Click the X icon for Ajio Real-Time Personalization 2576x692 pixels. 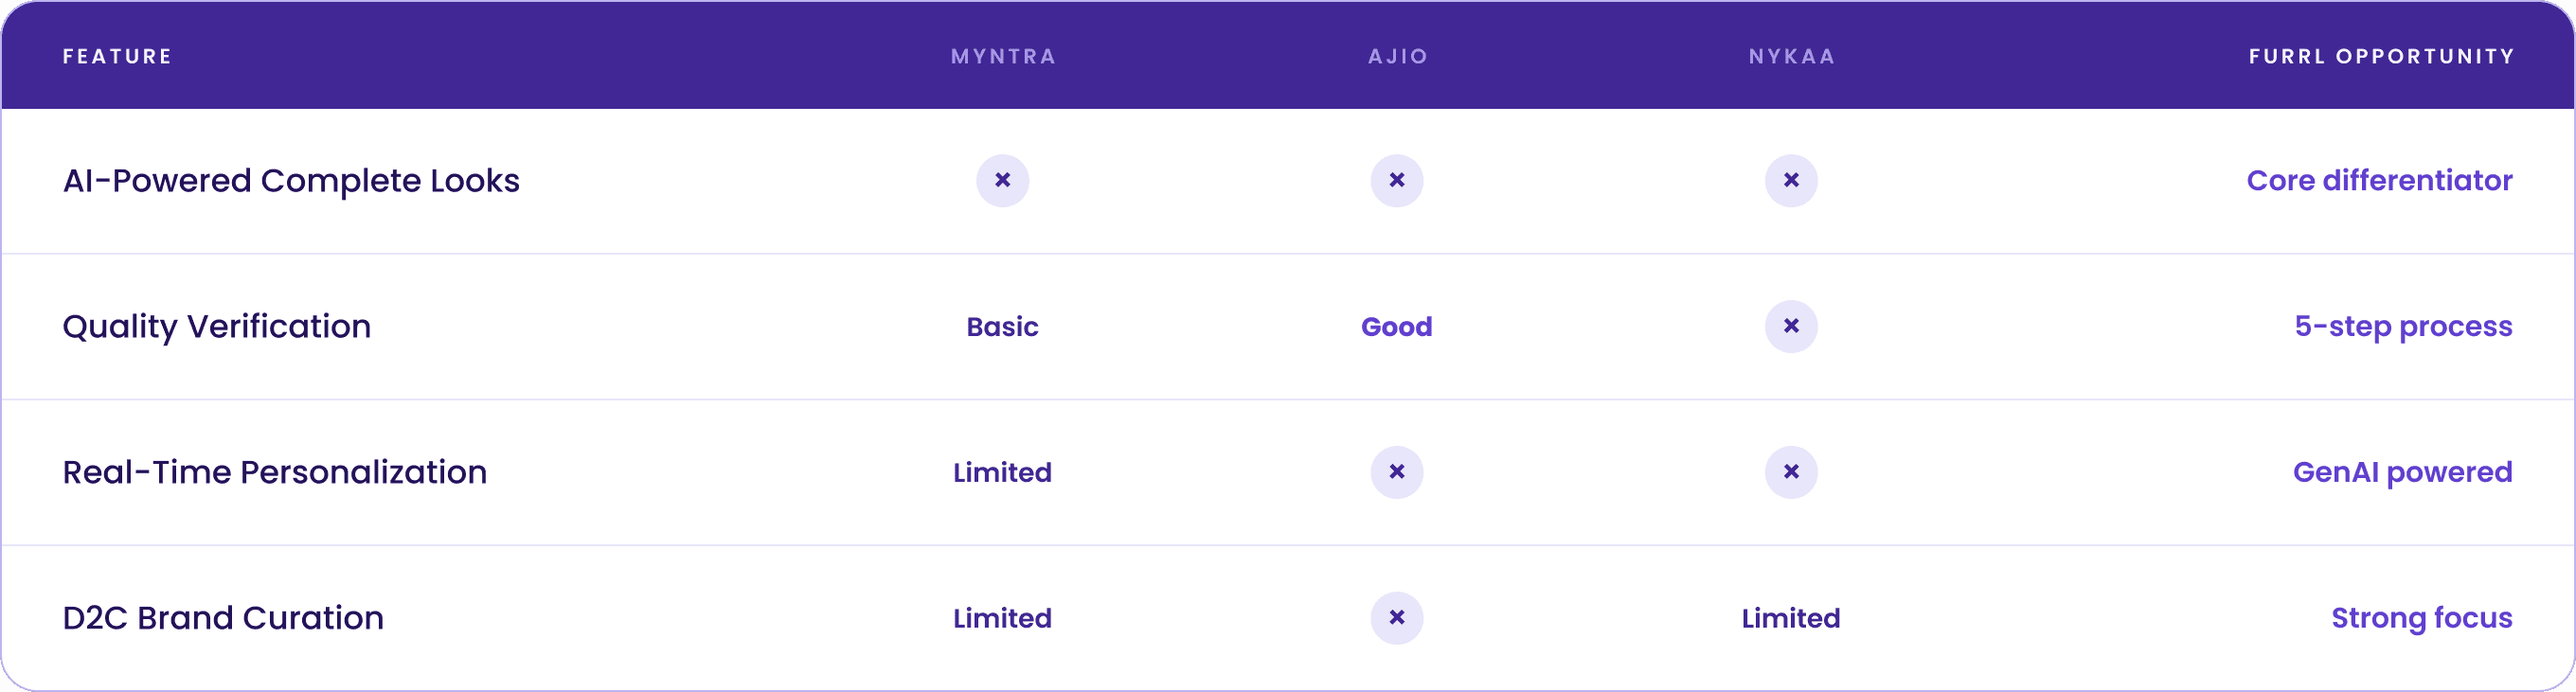pos(1396,473)
